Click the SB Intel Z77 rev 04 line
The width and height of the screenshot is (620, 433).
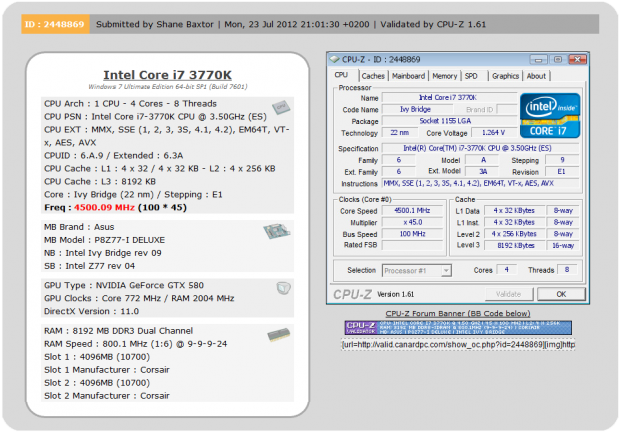coord(89,266)
